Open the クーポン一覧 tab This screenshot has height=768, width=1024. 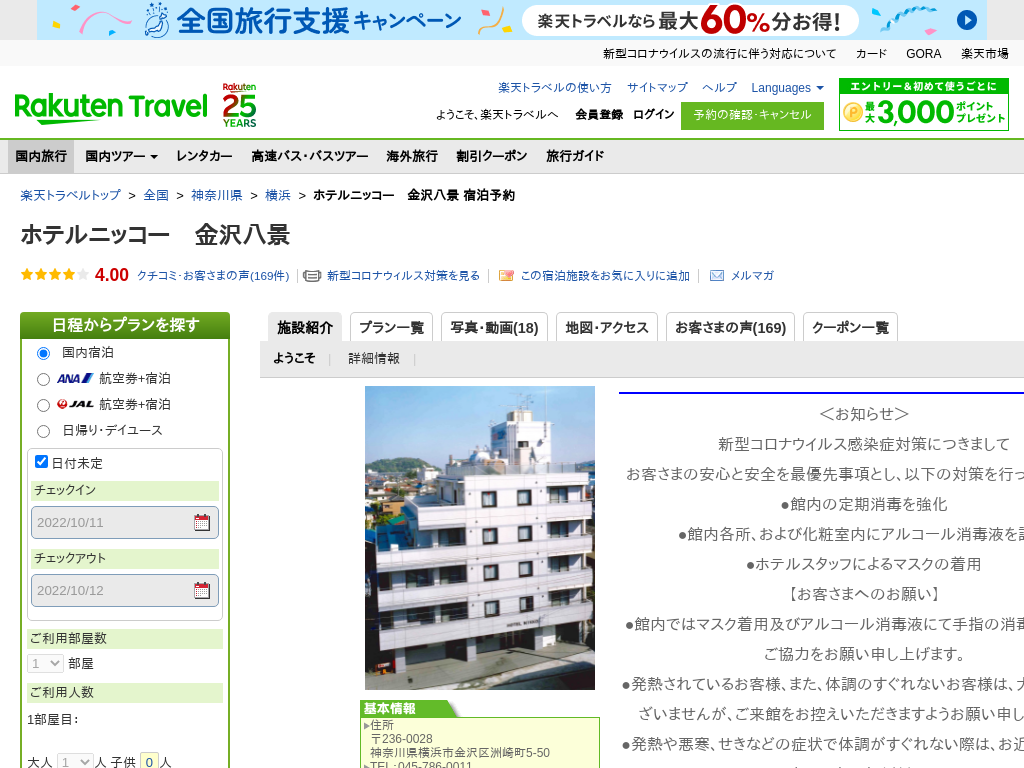click(x=850, y=327)
